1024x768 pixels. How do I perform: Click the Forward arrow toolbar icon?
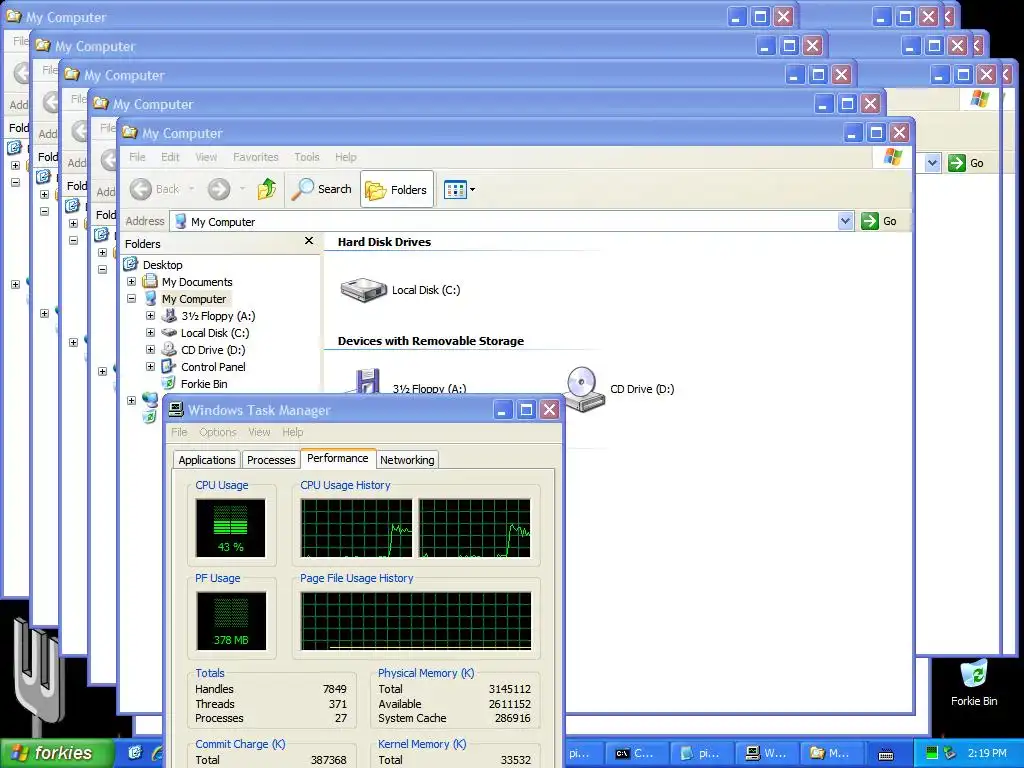click(x=219, y=189)
